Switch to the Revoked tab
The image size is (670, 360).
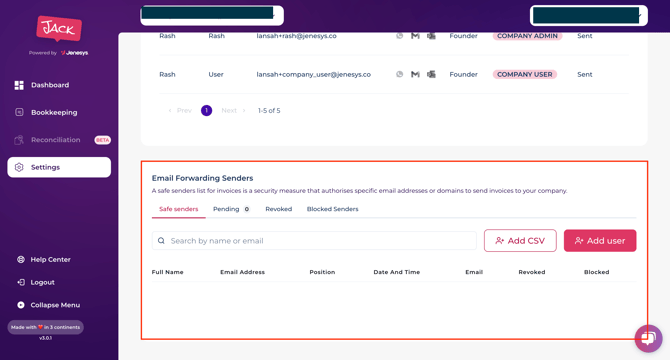279,209
